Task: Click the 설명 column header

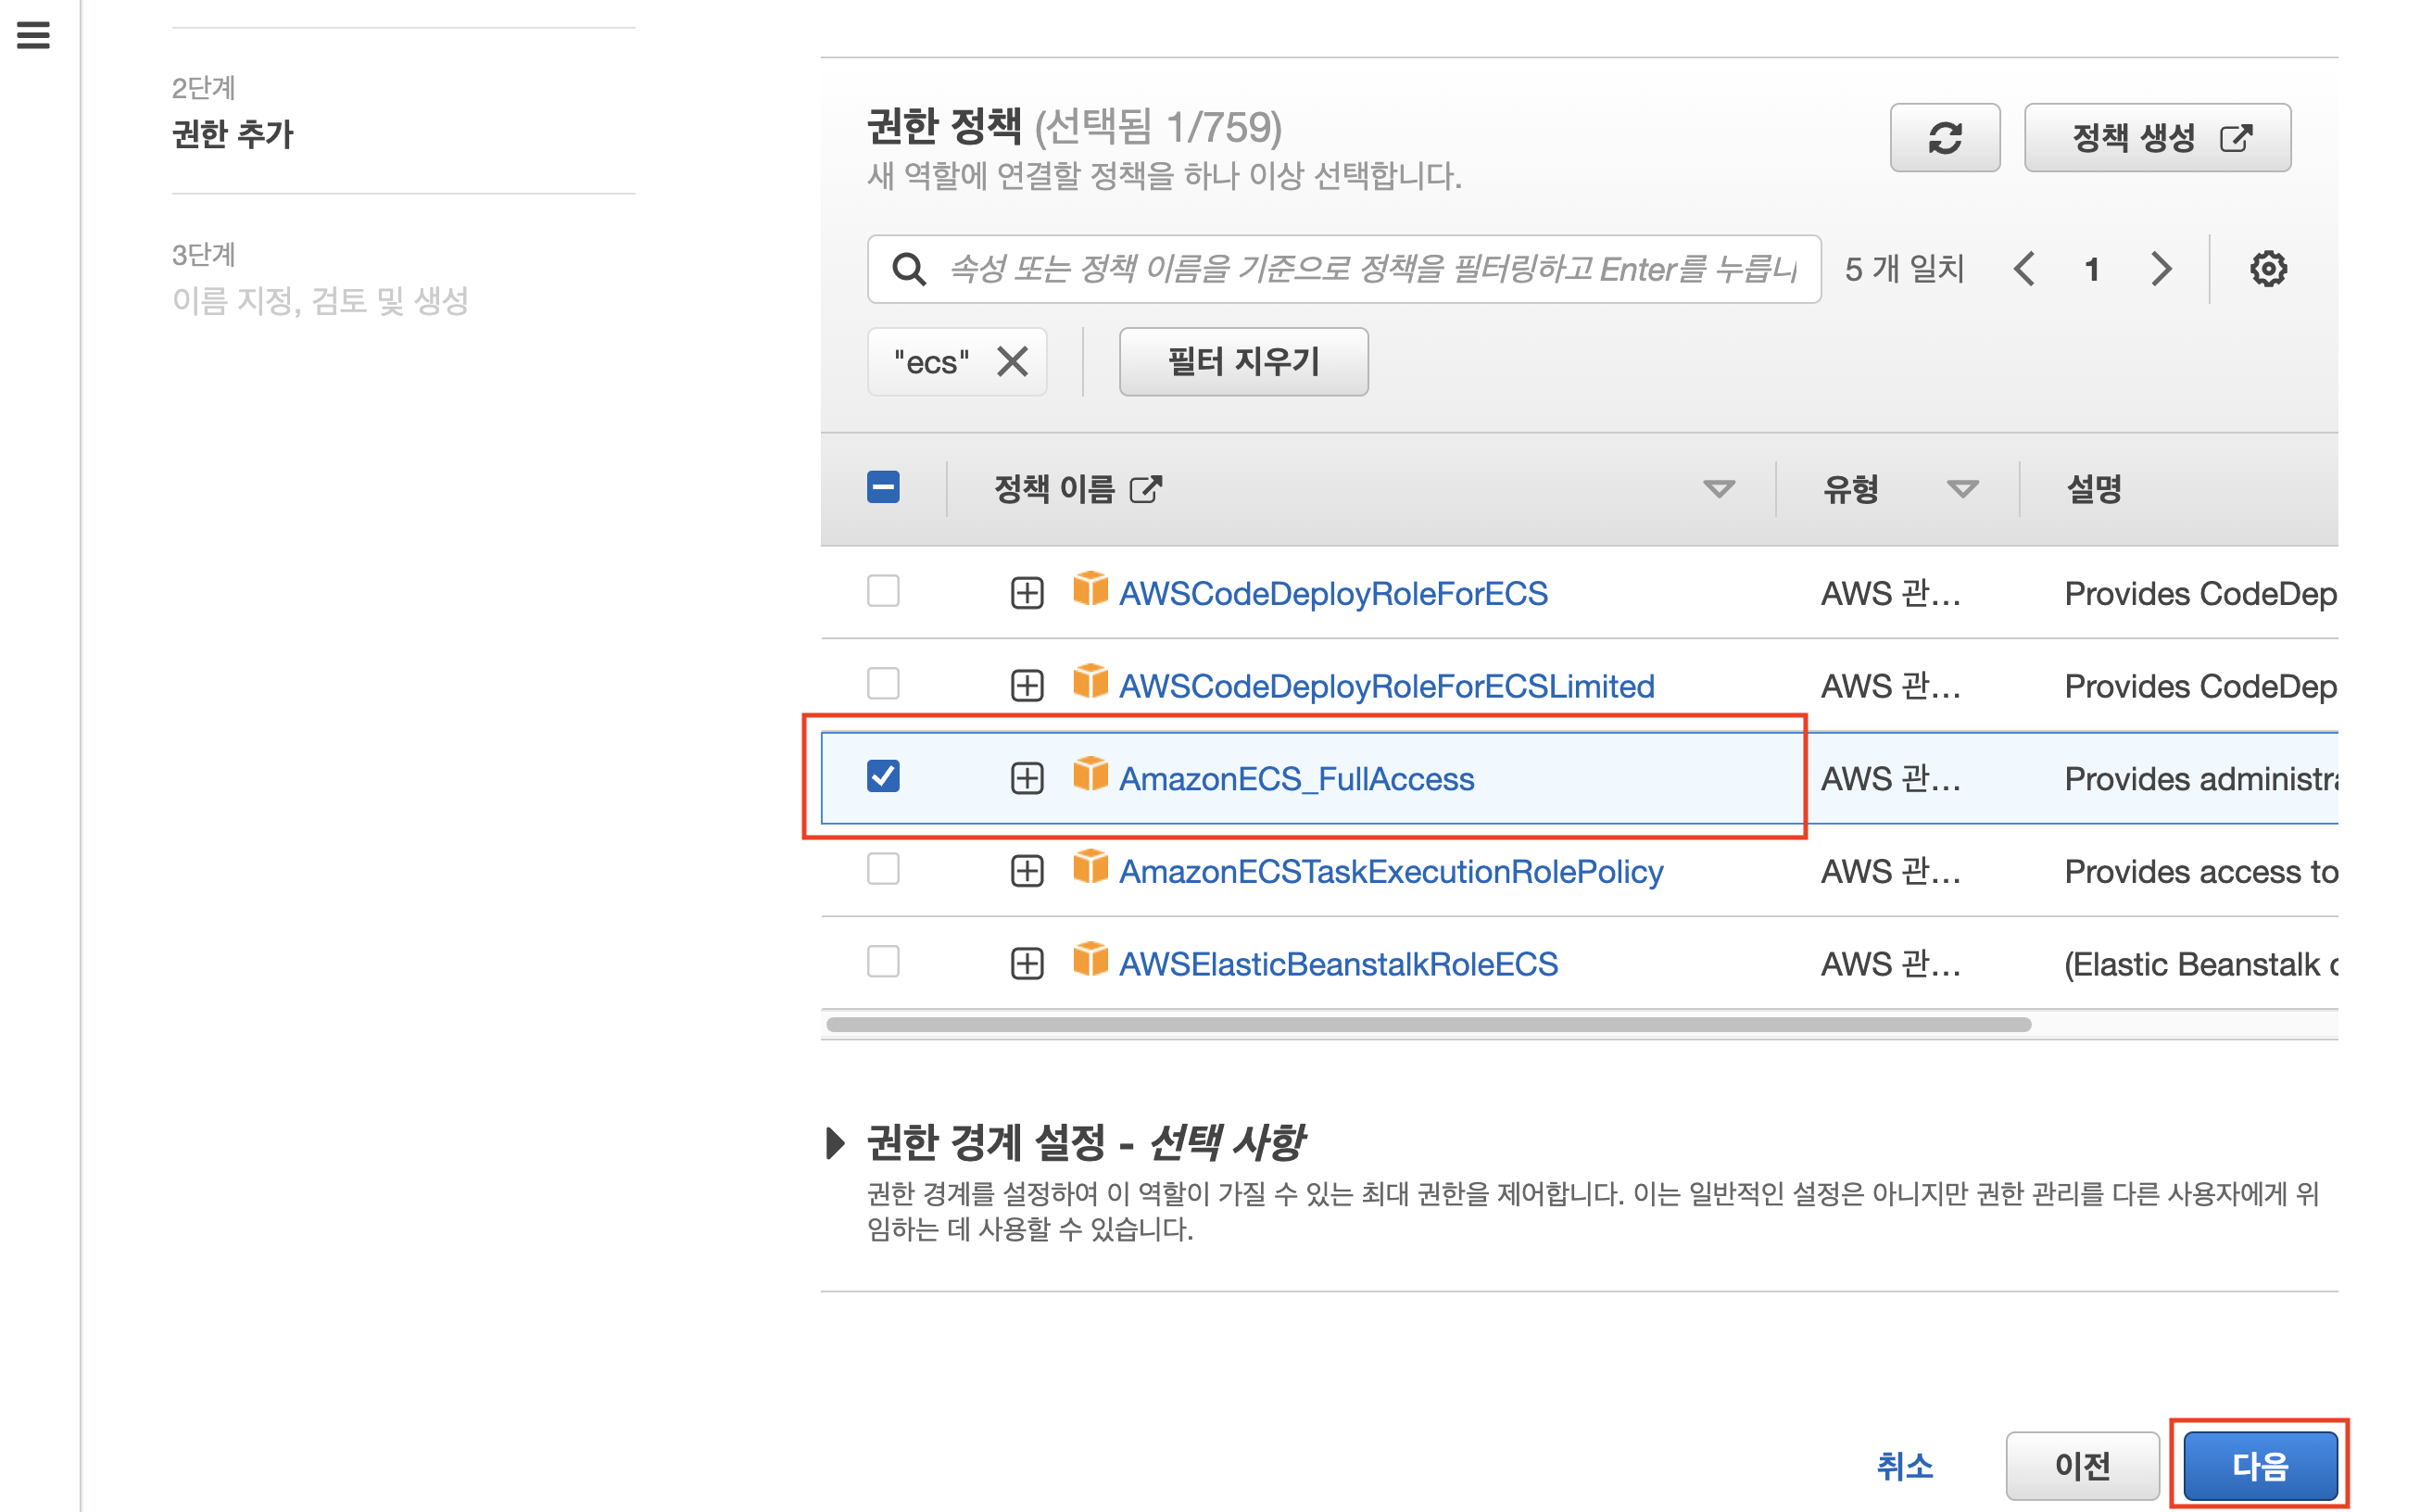Action: click(x=2093, y=489)
